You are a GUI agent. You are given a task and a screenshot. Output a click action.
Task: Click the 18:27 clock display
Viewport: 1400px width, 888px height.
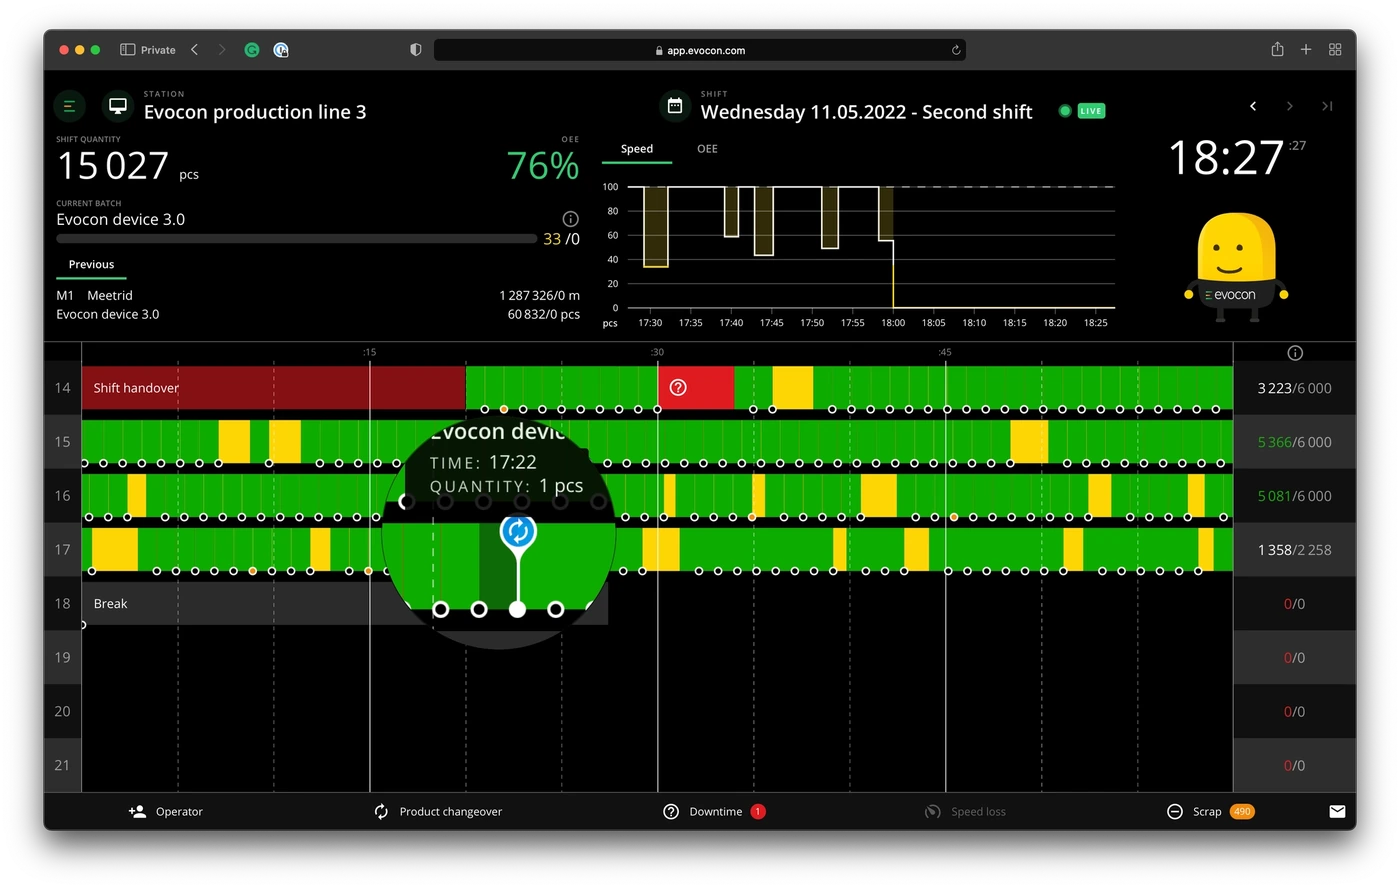point(1226,158)
